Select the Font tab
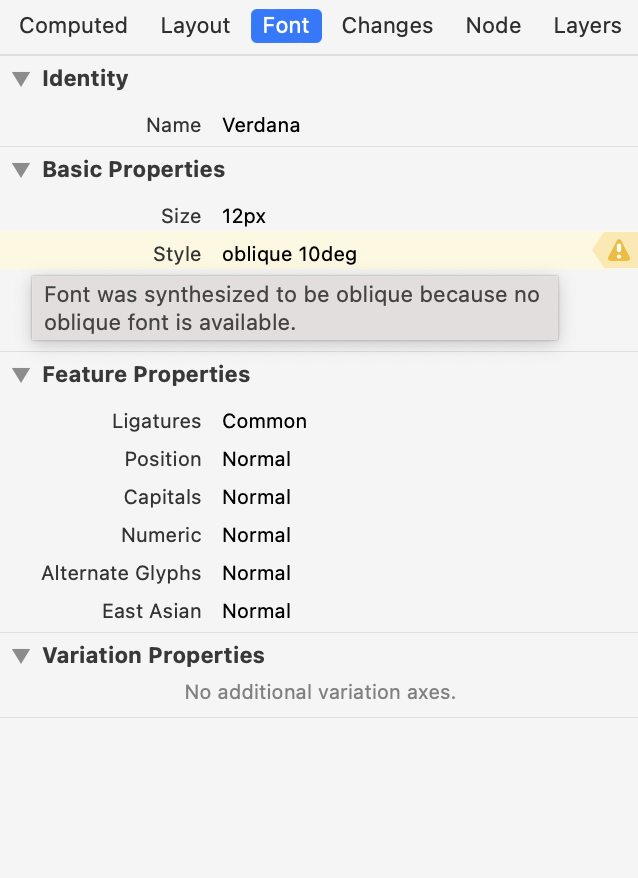Image resolution: width=638 pixels, height=878 pixels. point(286,26)
